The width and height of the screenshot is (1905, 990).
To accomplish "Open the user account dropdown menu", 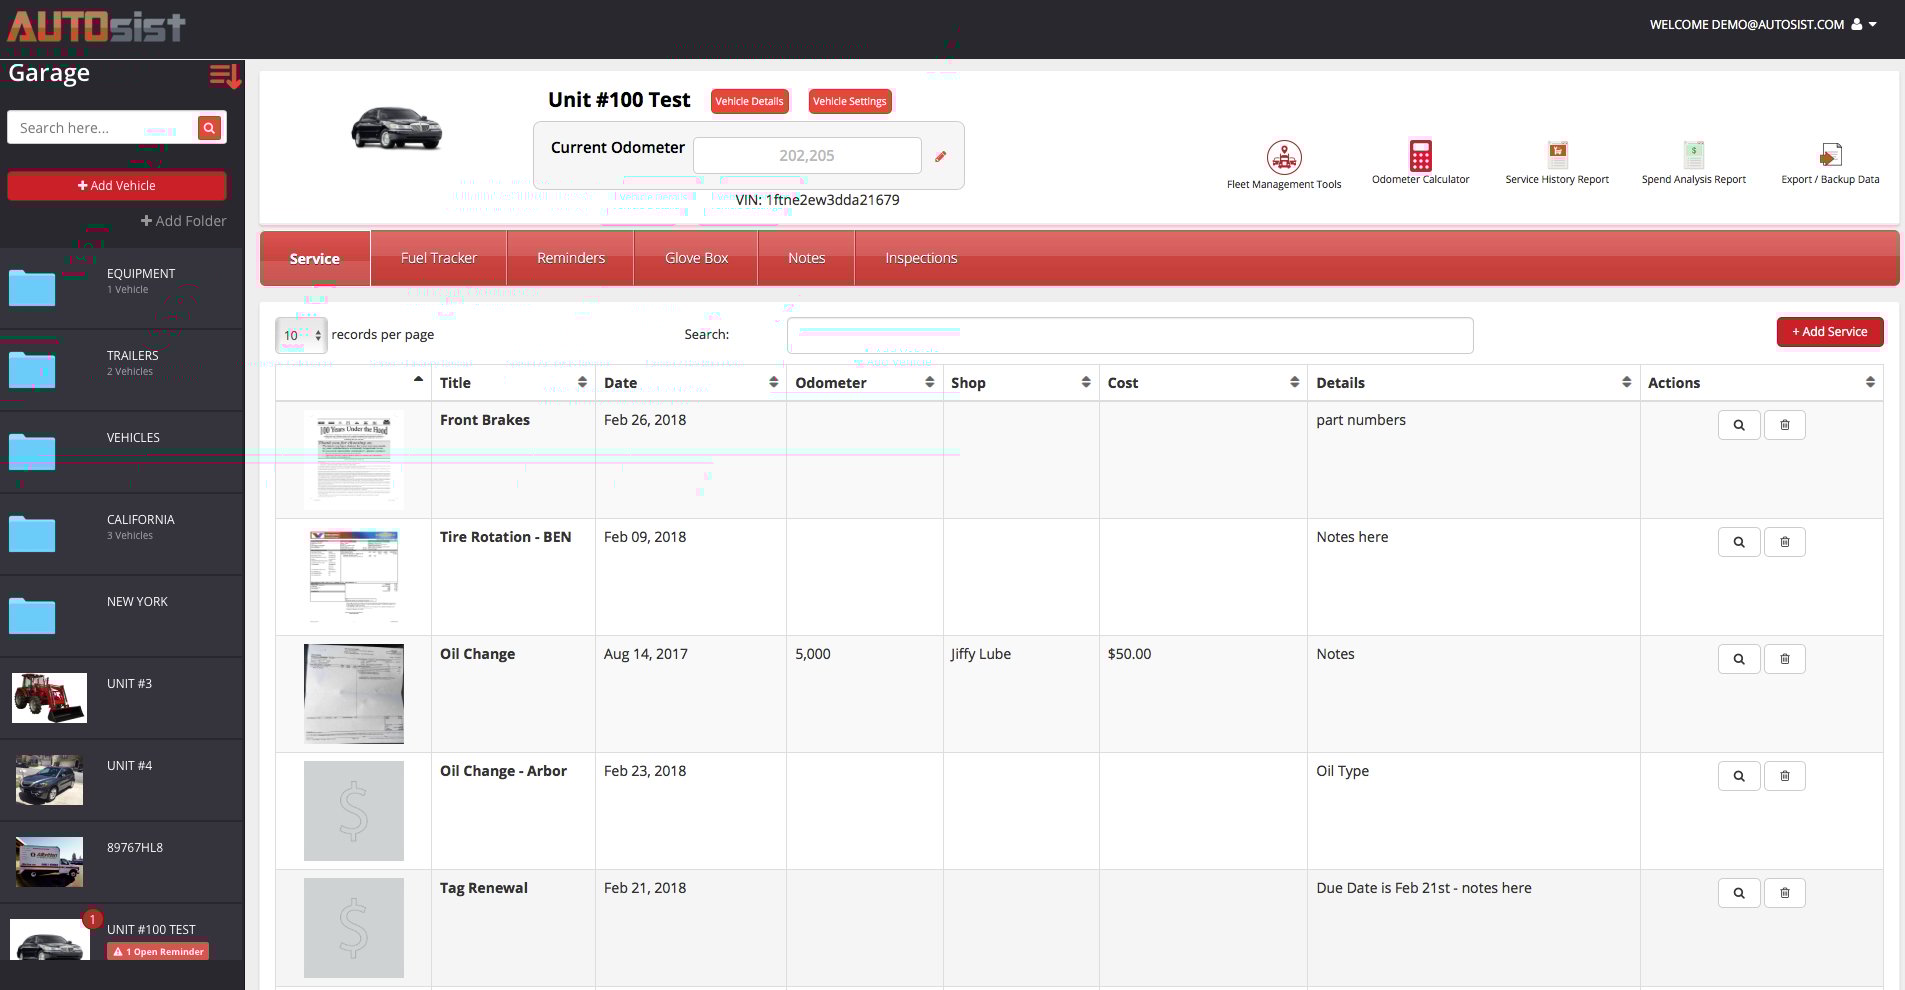I will pos(1864,25).
